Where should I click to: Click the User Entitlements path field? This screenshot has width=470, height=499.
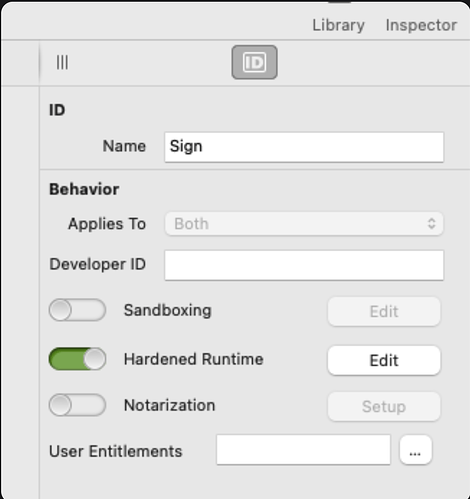coord(303,449)
